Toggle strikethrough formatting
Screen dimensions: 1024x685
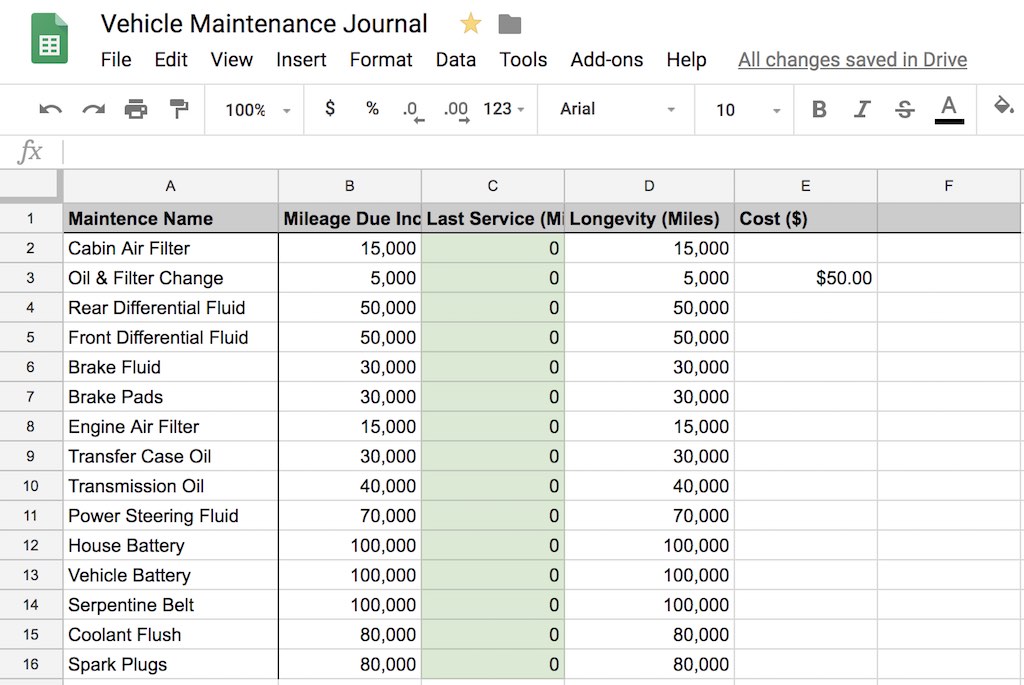tap(904, 110)
